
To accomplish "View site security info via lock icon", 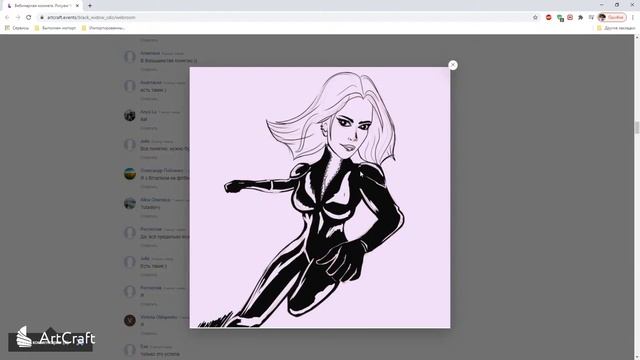I will (42, 17).
